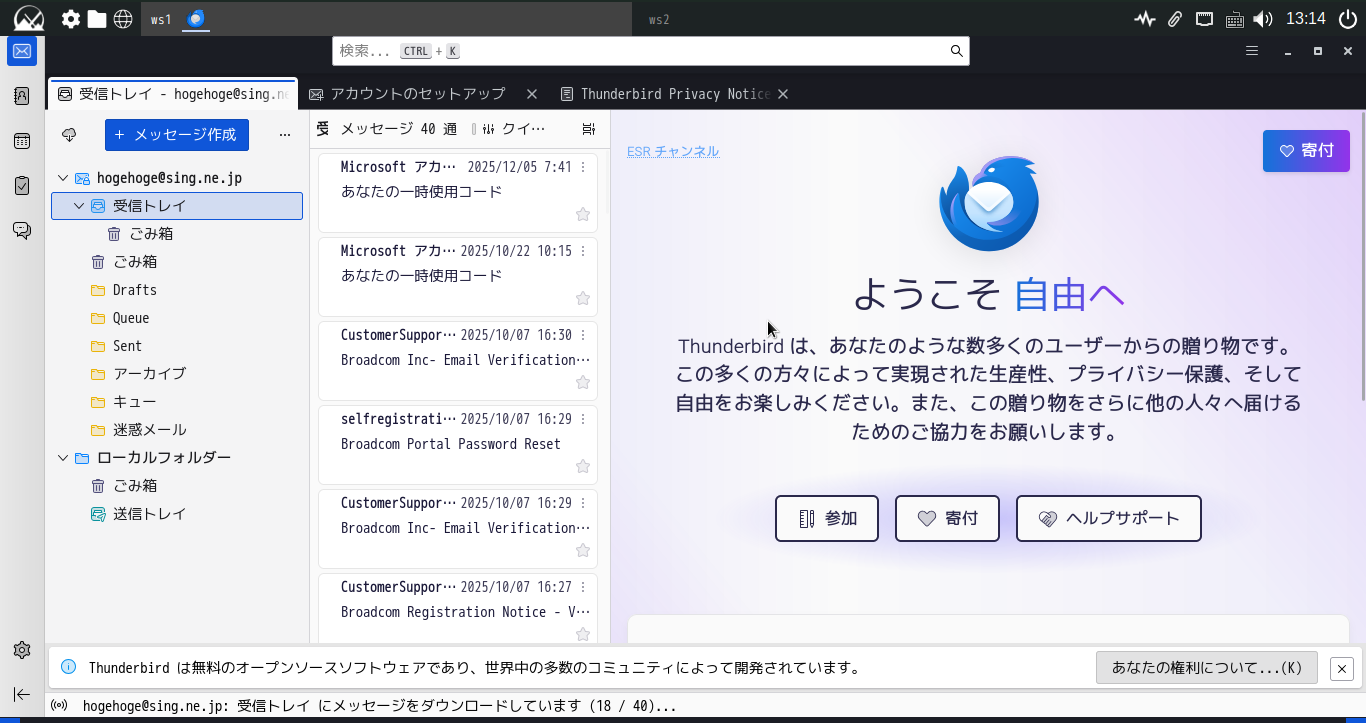Star the Microsoft message dated 2025/10/22
Image resolution: width=1366 pixels, height=723 pixels.
(583, 298)
